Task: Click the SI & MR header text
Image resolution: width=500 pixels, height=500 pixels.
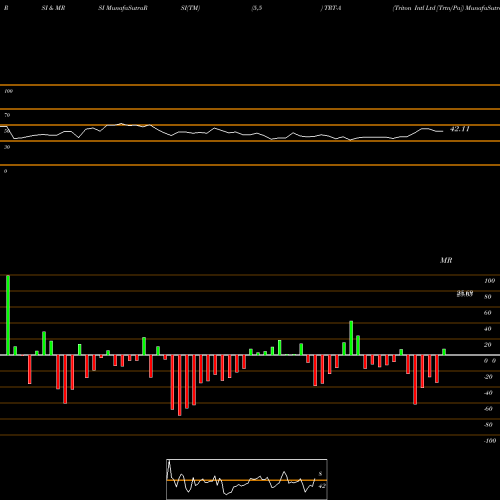Action: pos(53,8)
